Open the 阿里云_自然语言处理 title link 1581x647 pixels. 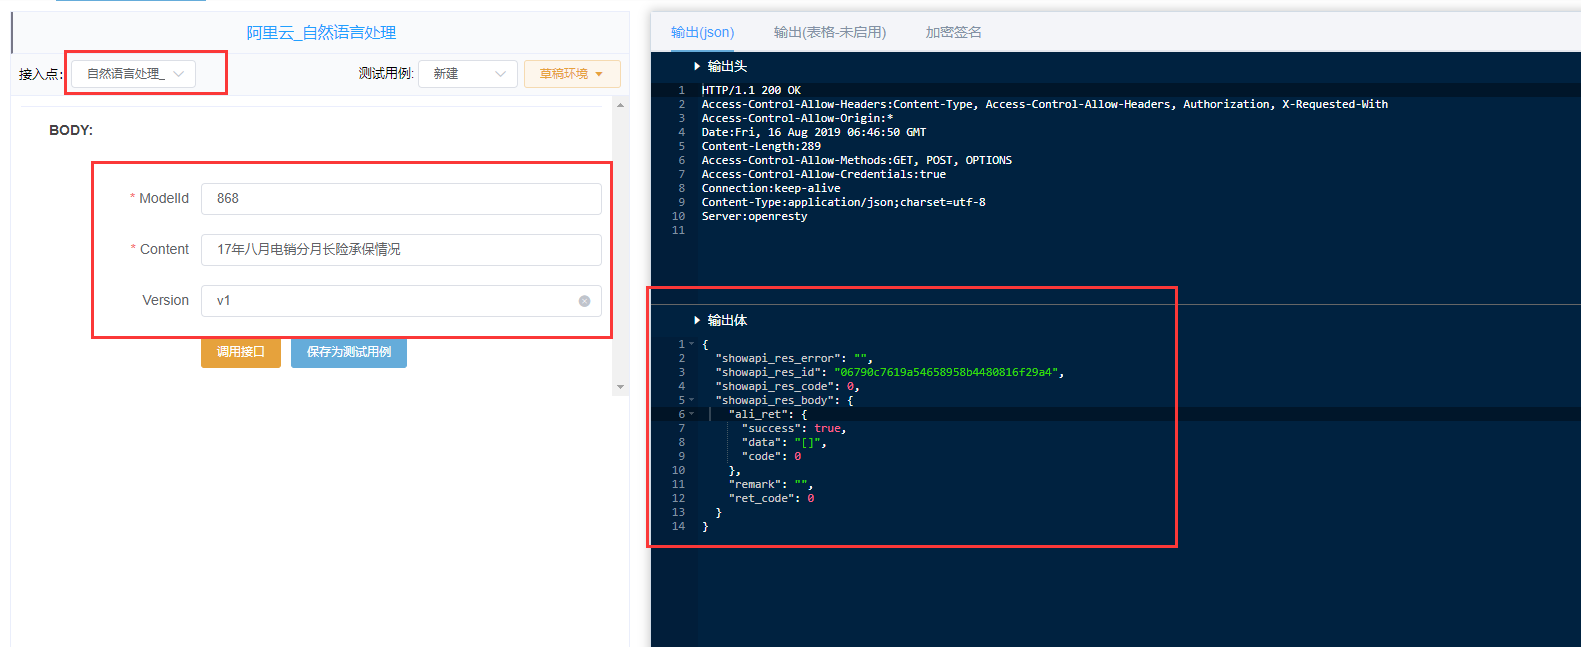321,33
